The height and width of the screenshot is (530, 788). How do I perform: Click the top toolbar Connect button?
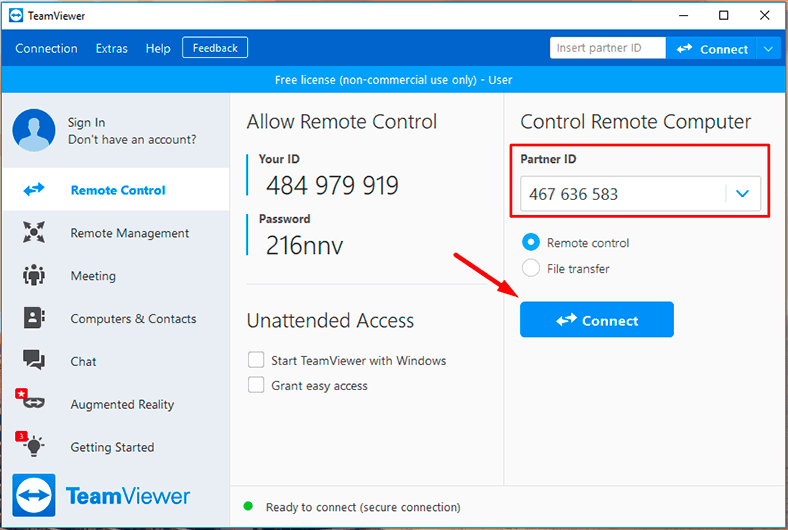(711, 49)
